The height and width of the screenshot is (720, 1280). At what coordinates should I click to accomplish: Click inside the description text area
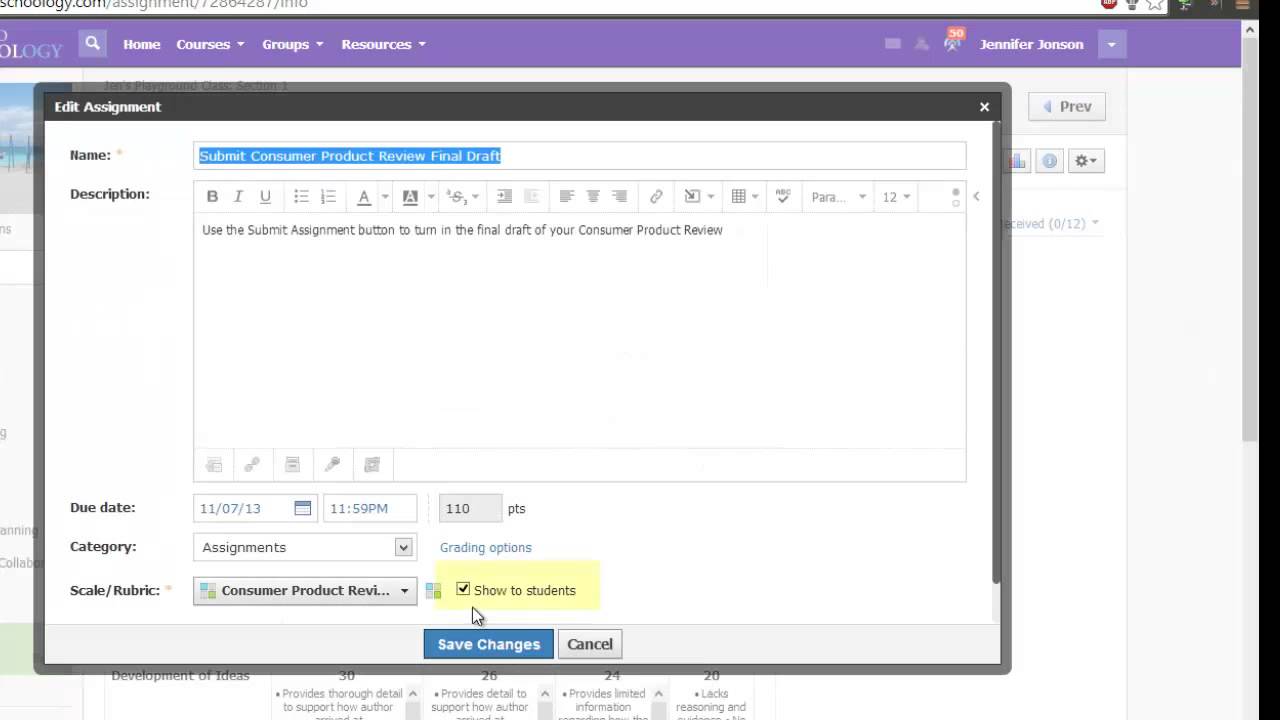(580, 330)
